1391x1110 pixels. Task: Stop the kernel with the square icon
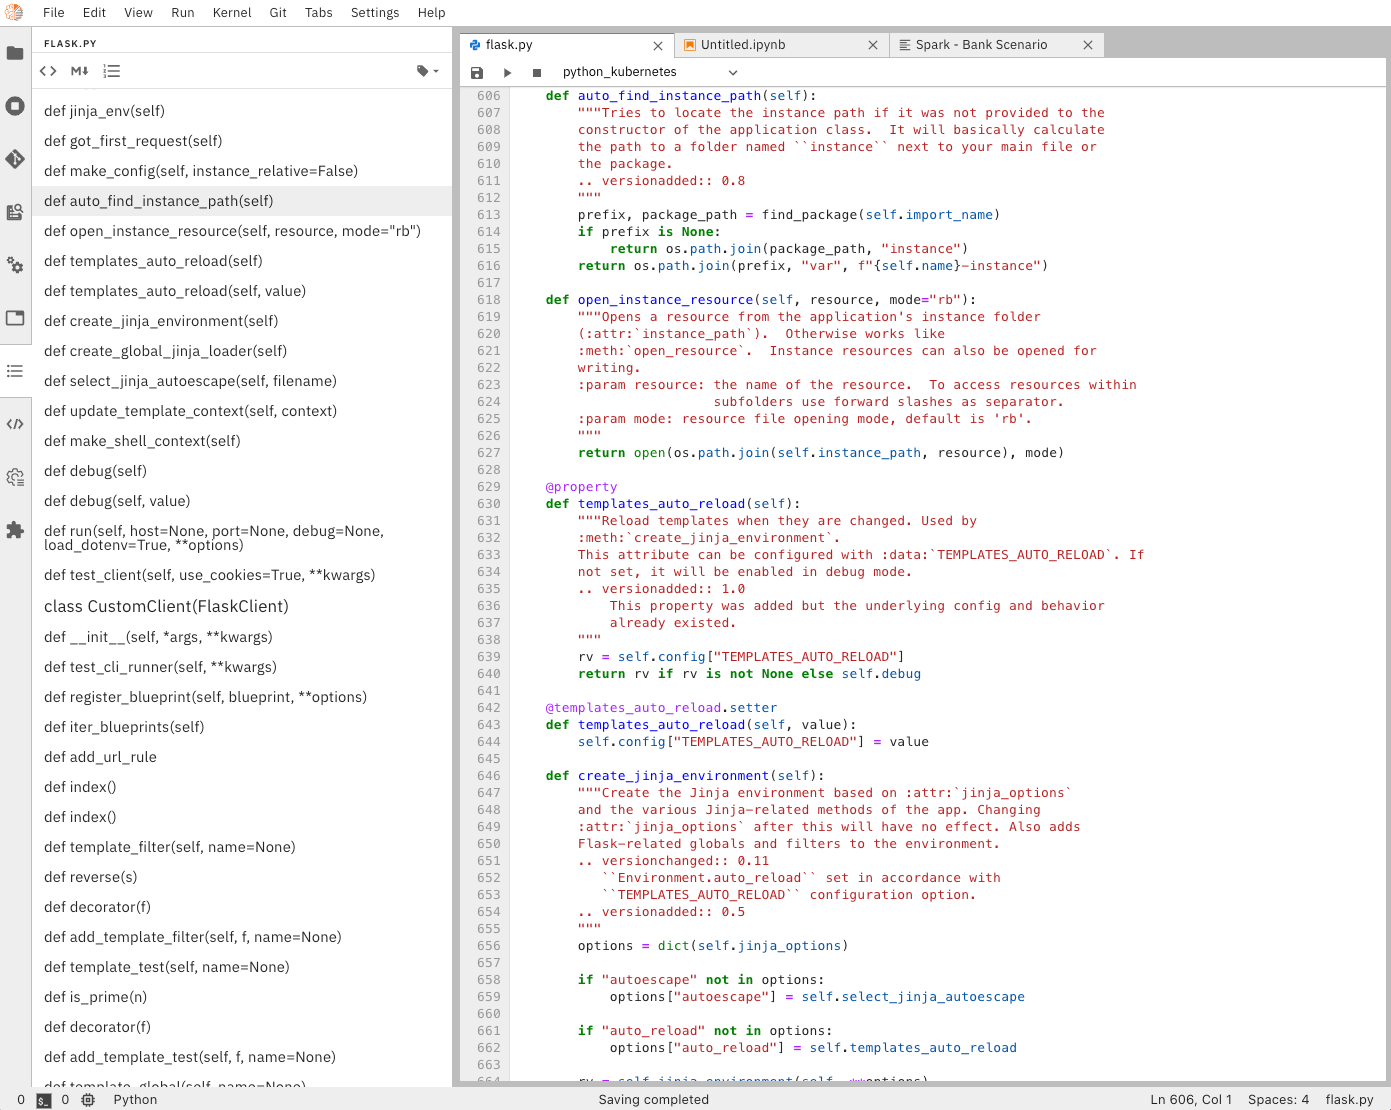(x=537, y=72)
